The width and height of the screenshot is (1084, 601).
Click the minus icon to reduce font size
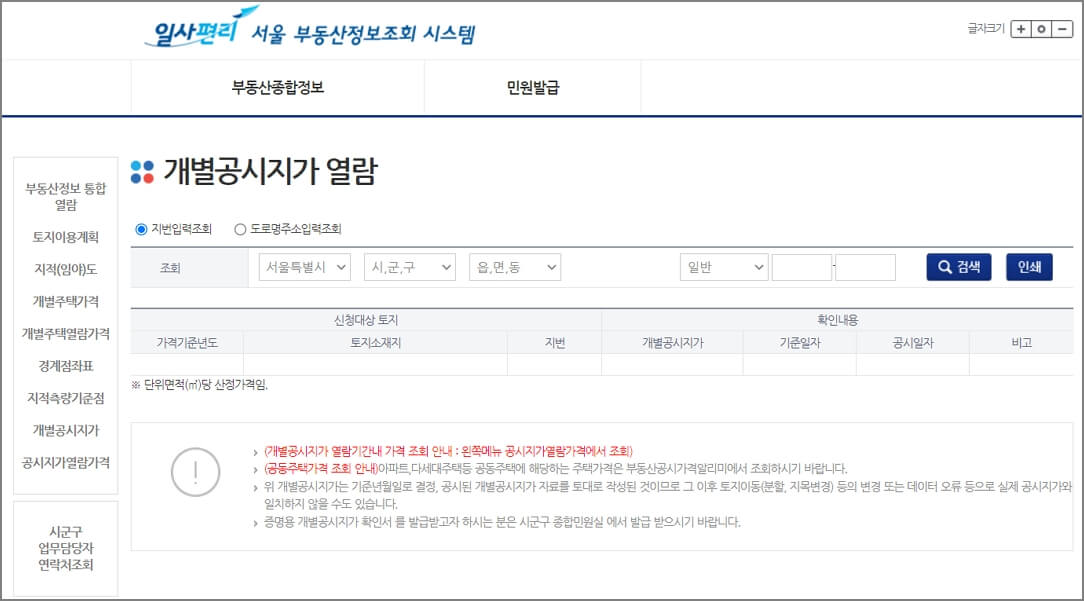click(1063, 29)
